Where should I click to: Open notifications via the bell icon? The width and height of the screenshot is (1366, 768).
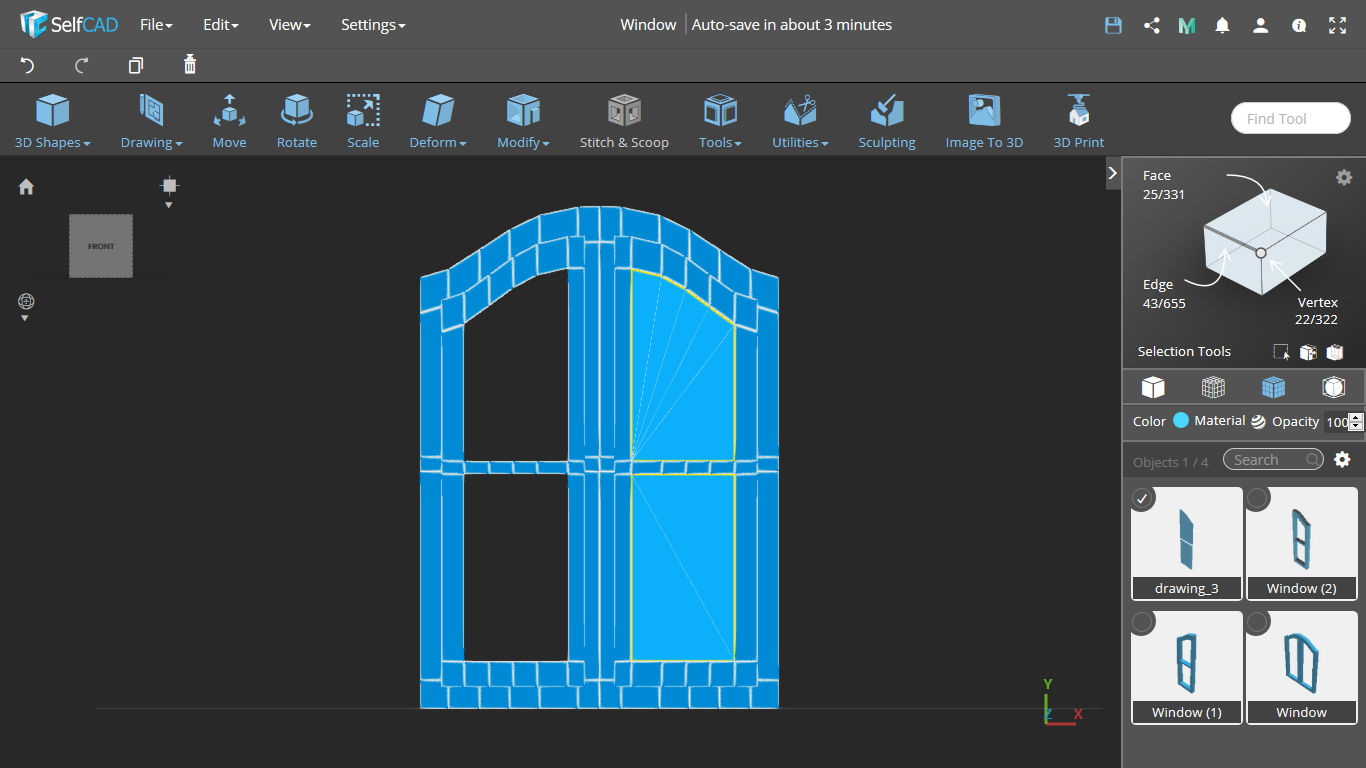pos(1222,26)
